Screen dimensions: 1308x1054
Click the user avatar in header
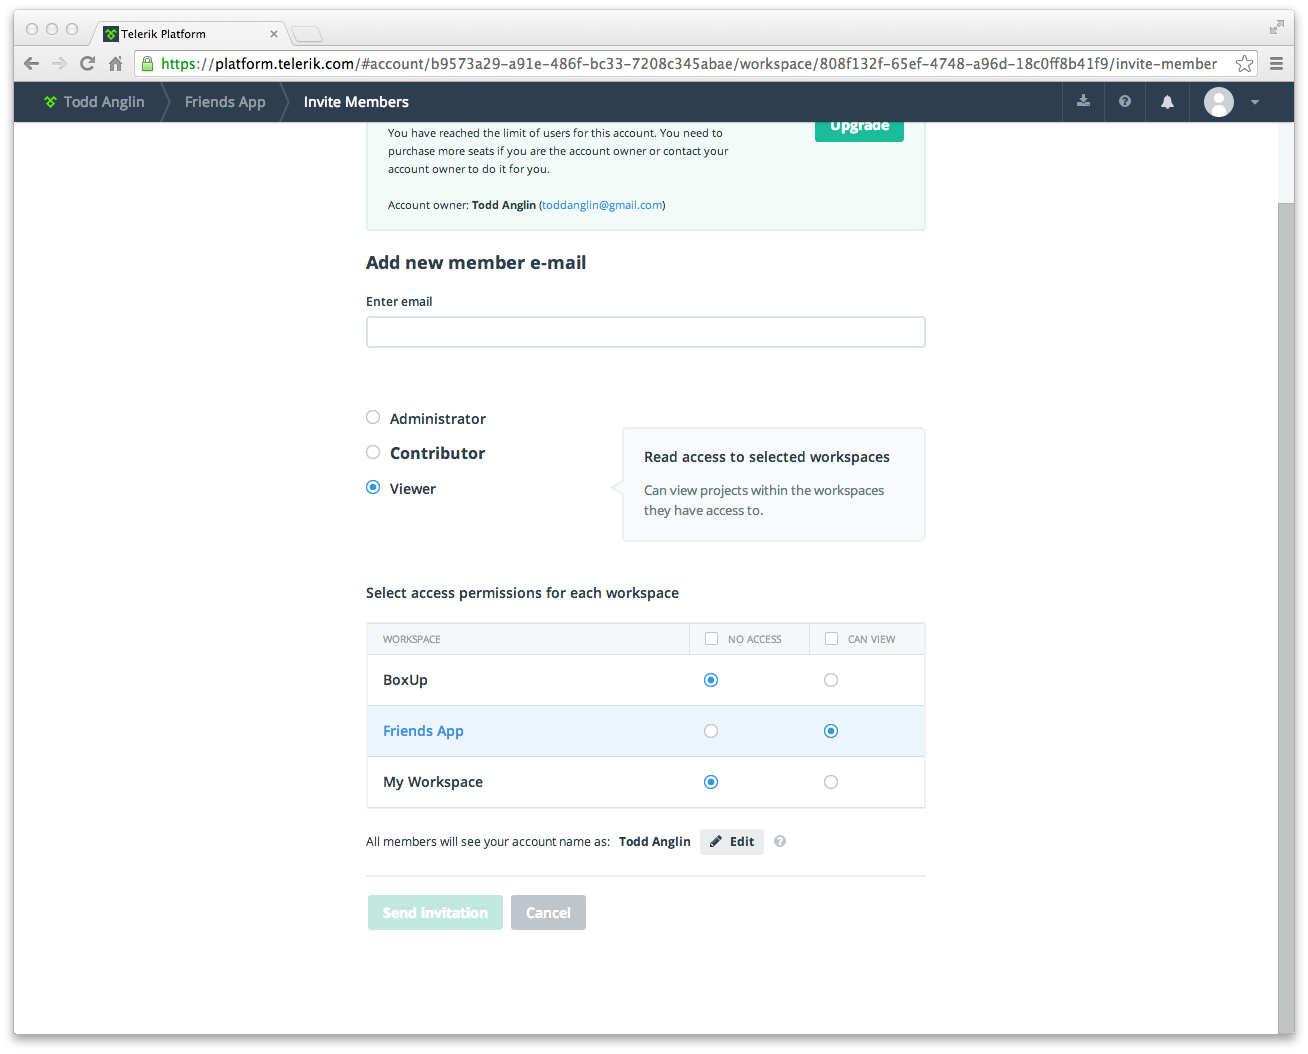point(1219,102)
